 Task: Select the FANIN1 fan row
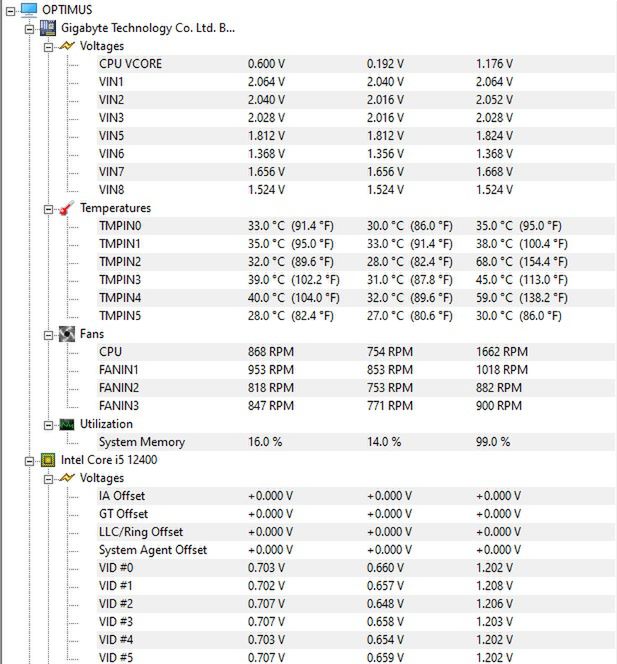click(x=356, y=370)
